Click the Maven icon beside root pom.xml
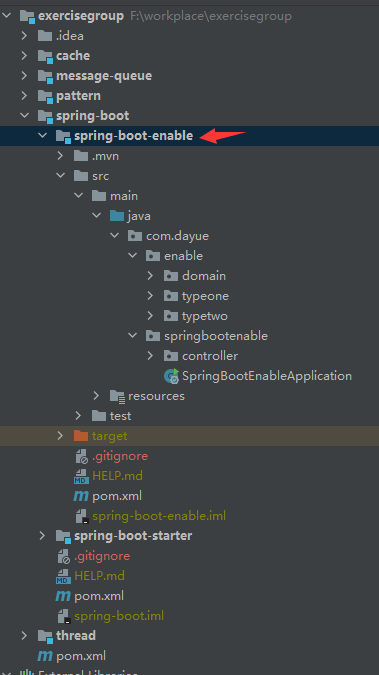The image size is (379, 675). click(x=45, y=656)
